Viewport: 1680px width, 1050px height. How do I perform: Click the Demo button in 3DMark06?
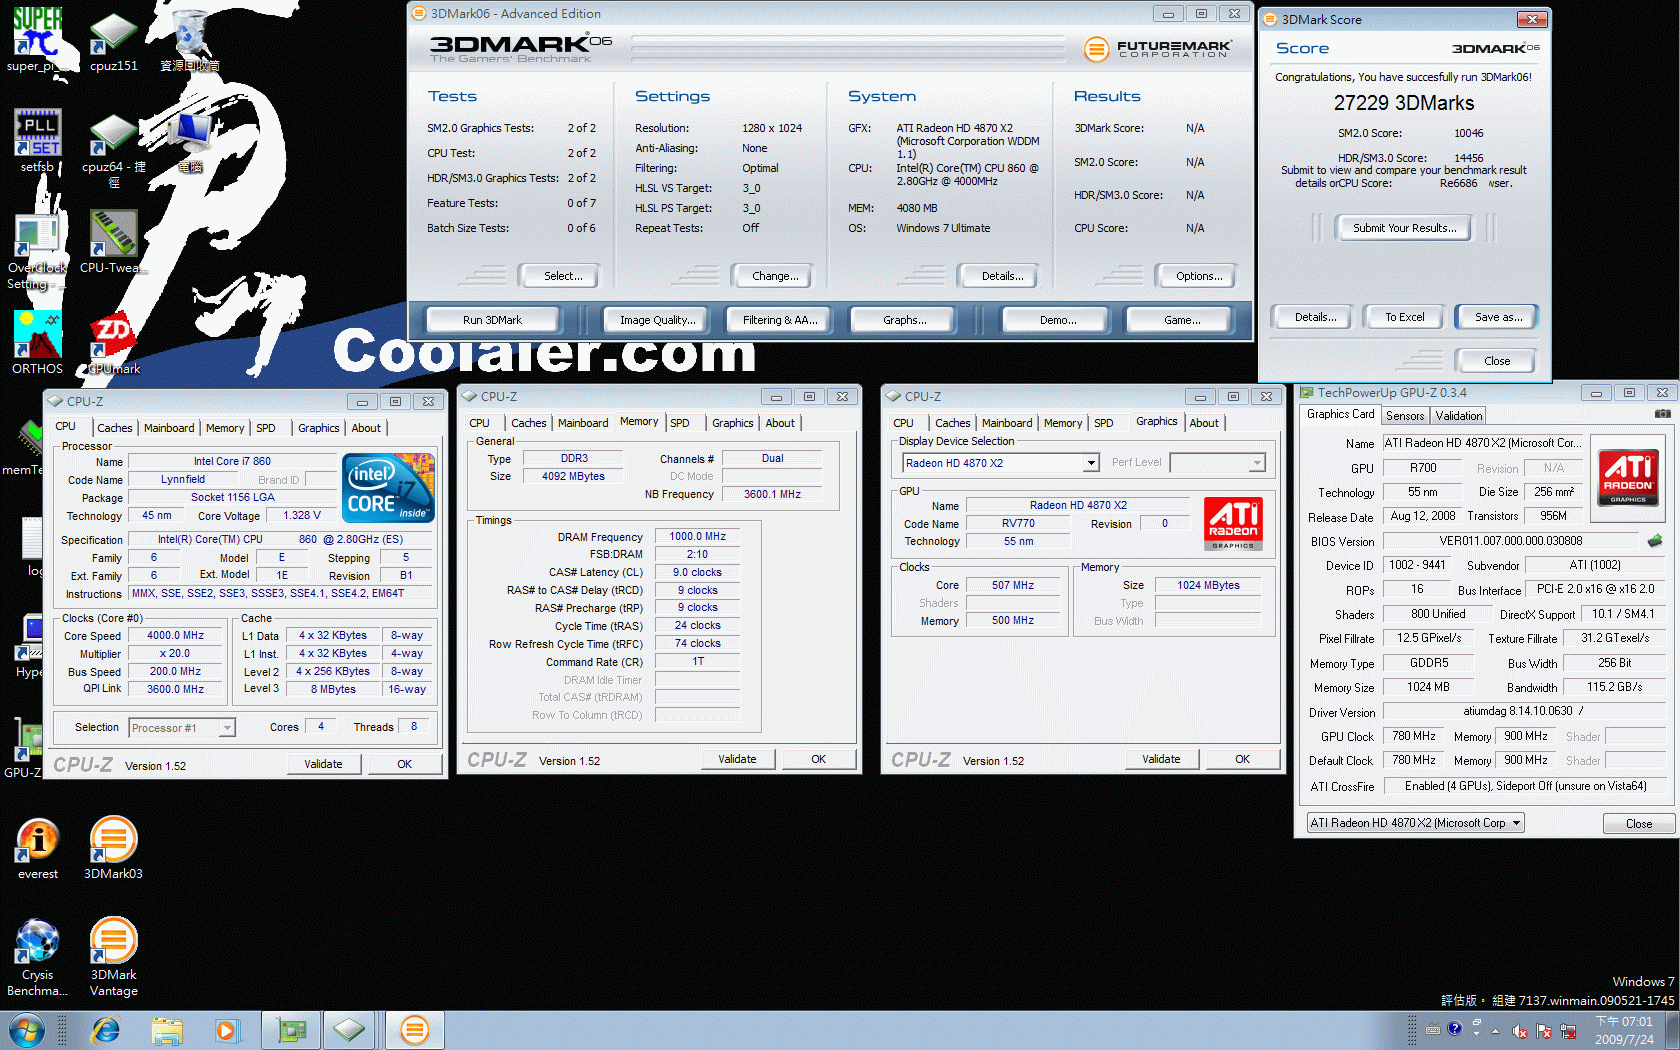click(1058, 320)
